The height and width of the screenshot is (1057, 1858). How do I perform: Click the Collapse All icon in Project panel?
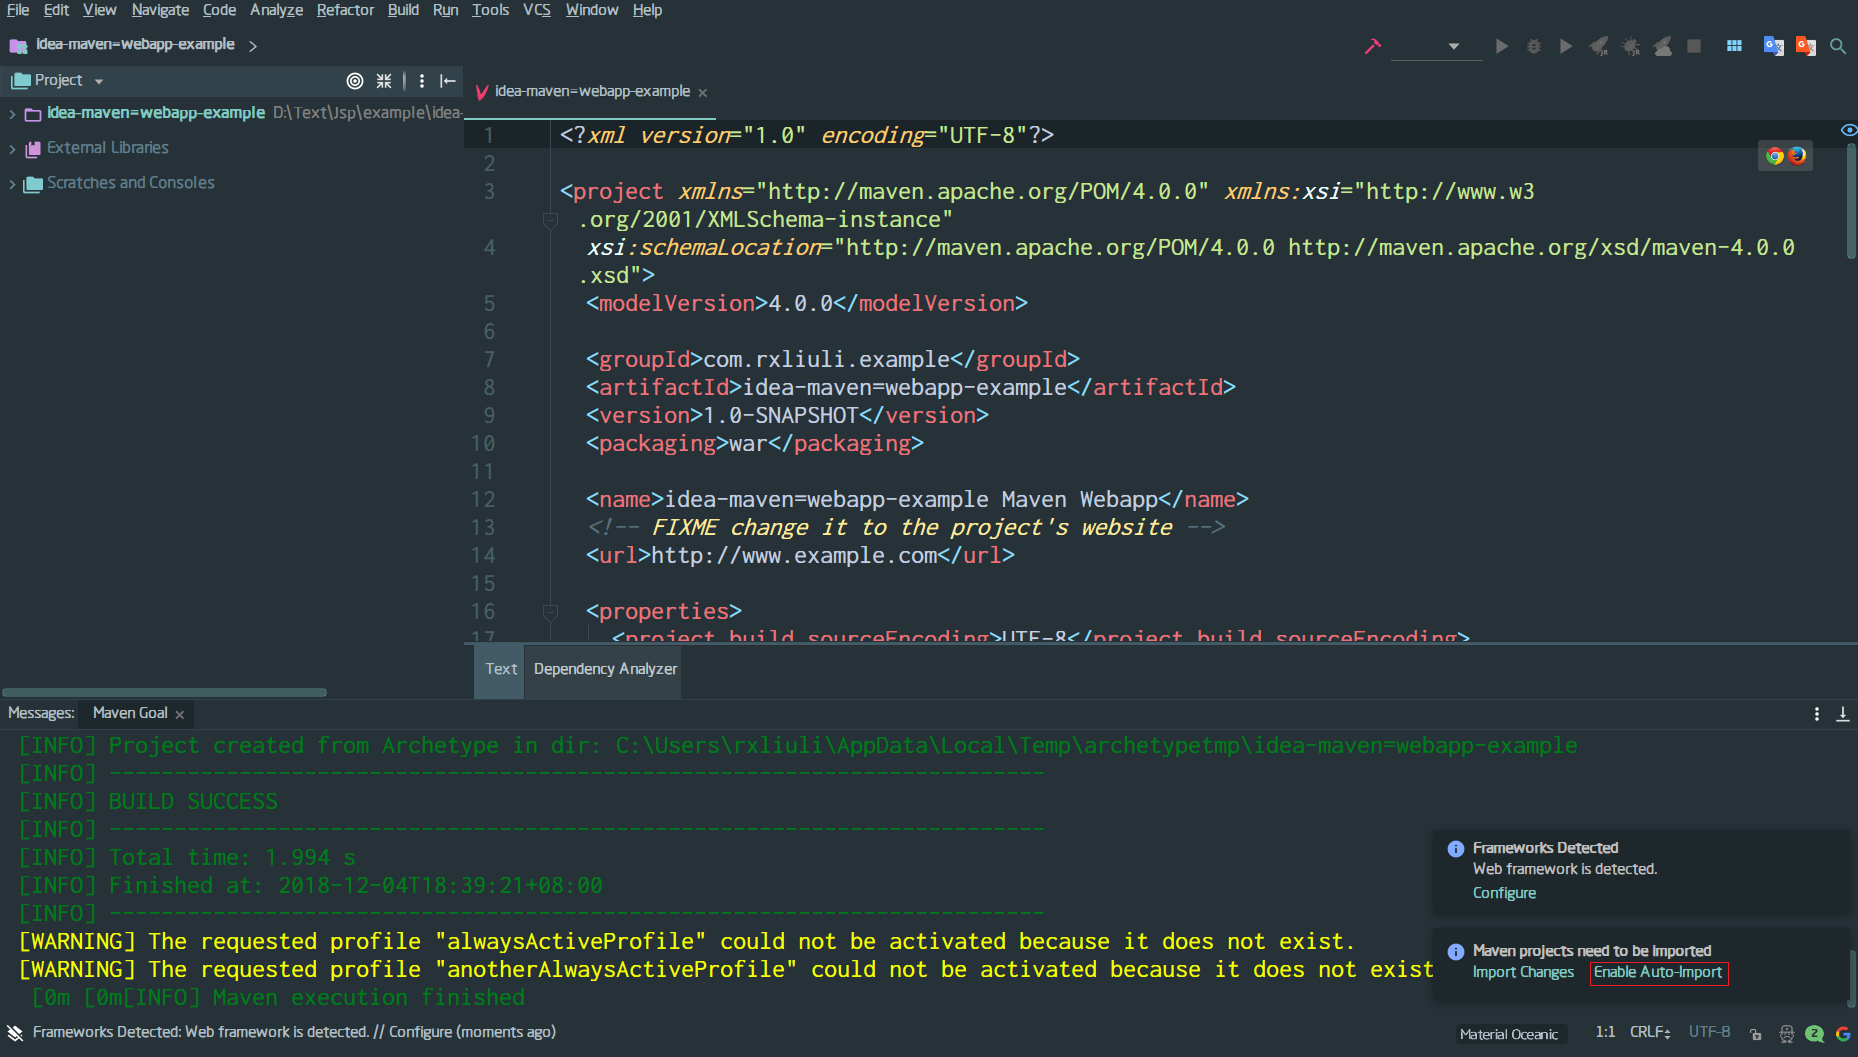[384, 81]
